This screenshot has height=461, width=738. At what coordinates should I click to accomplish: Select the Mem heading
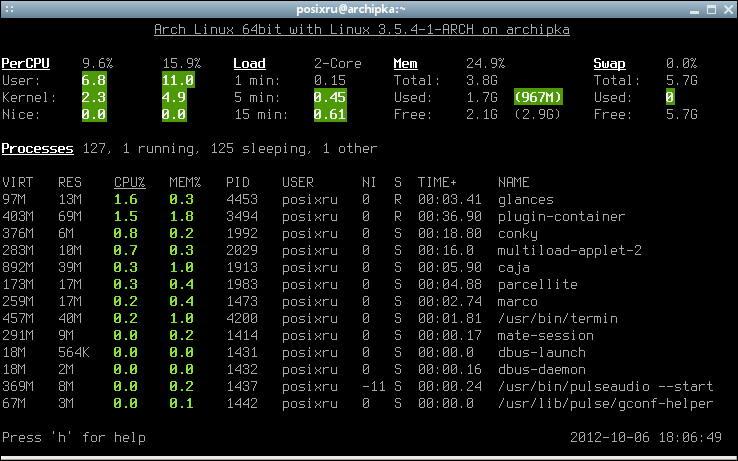[x=405, y=64]
